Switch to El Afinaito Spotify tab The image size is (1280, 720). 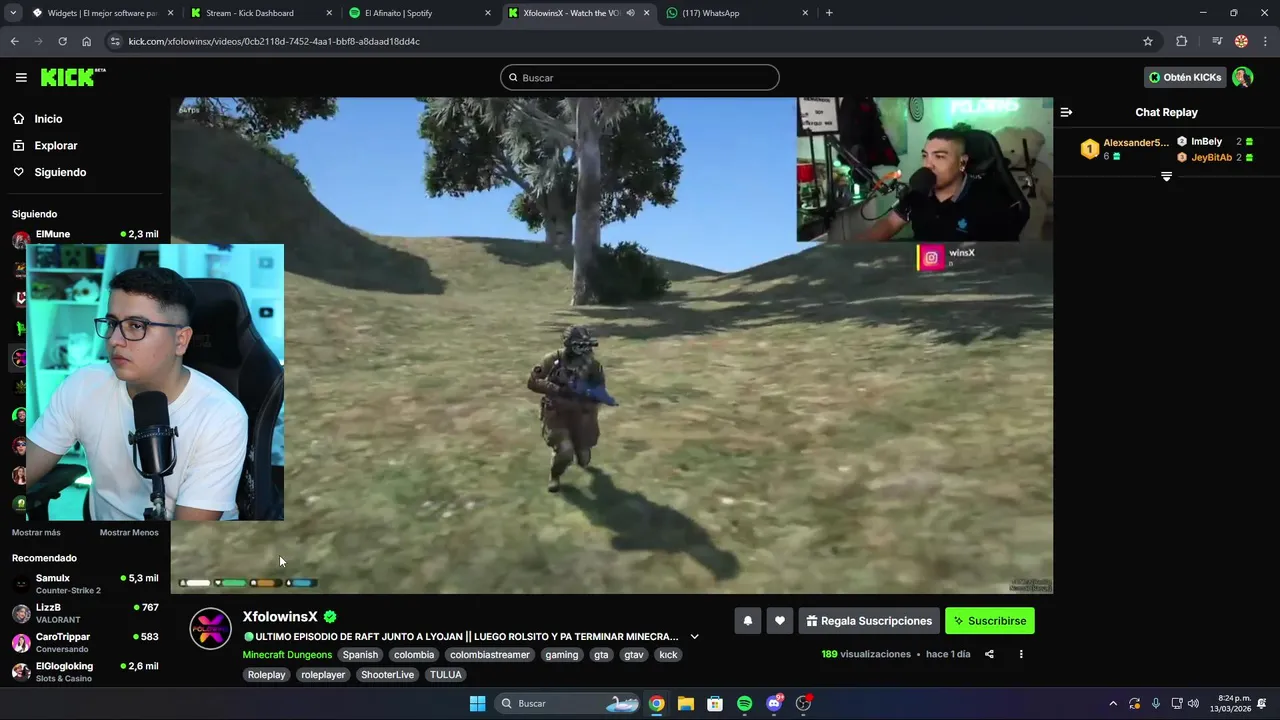(x=418, y=13)
